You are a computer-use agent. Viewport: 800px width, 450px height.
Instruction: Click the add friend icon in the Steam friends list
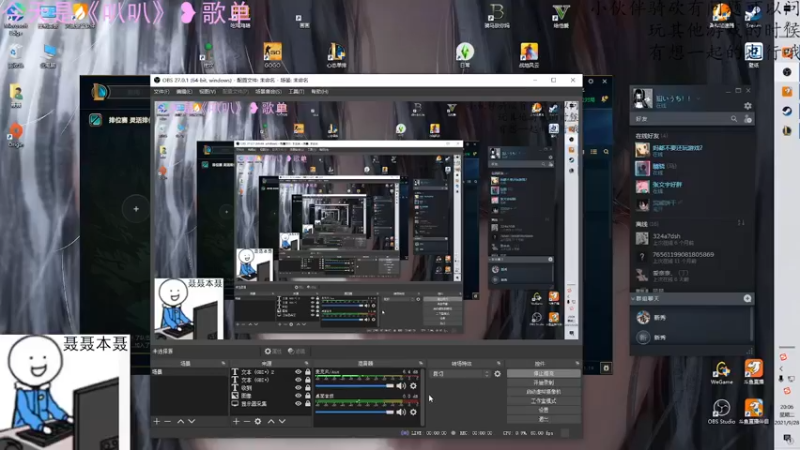coord(748,119)
